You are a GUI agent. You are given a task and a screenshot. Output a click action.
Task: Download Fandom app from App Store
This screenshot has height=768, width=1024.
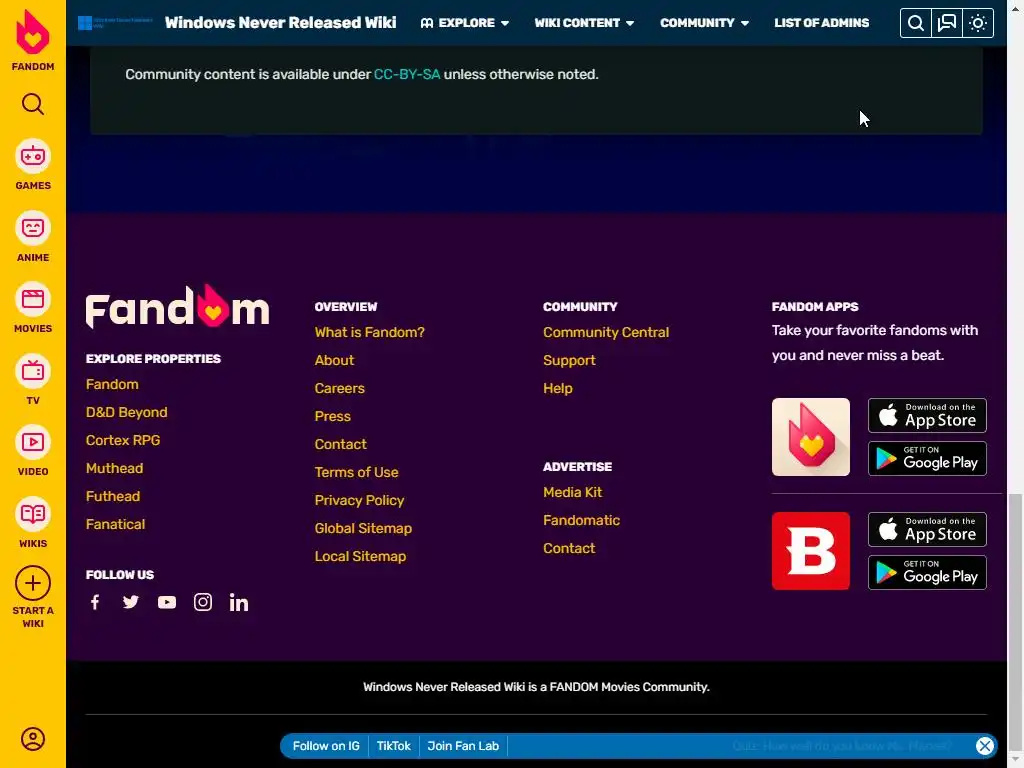[x=927, y=415]
